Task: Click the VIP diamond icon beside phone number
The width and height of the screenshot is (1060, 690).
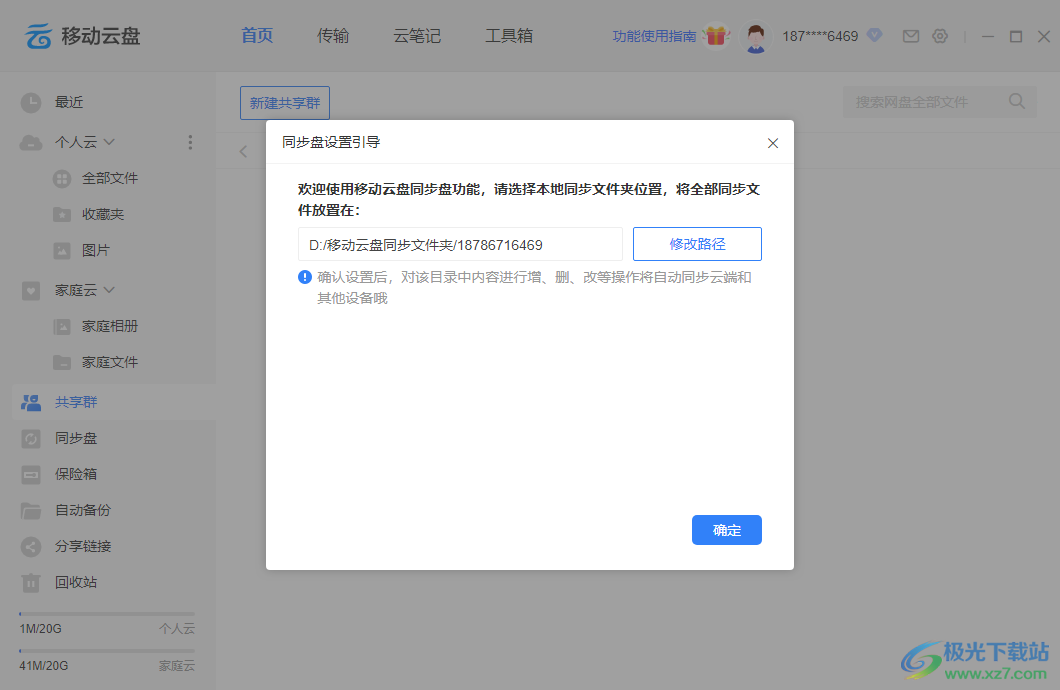Action: point(874,35)
